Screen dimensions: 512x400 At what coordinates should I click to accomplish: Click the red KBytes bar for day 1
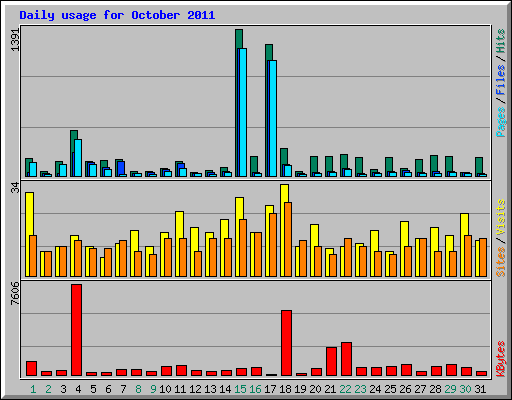[x=31, y=368]
